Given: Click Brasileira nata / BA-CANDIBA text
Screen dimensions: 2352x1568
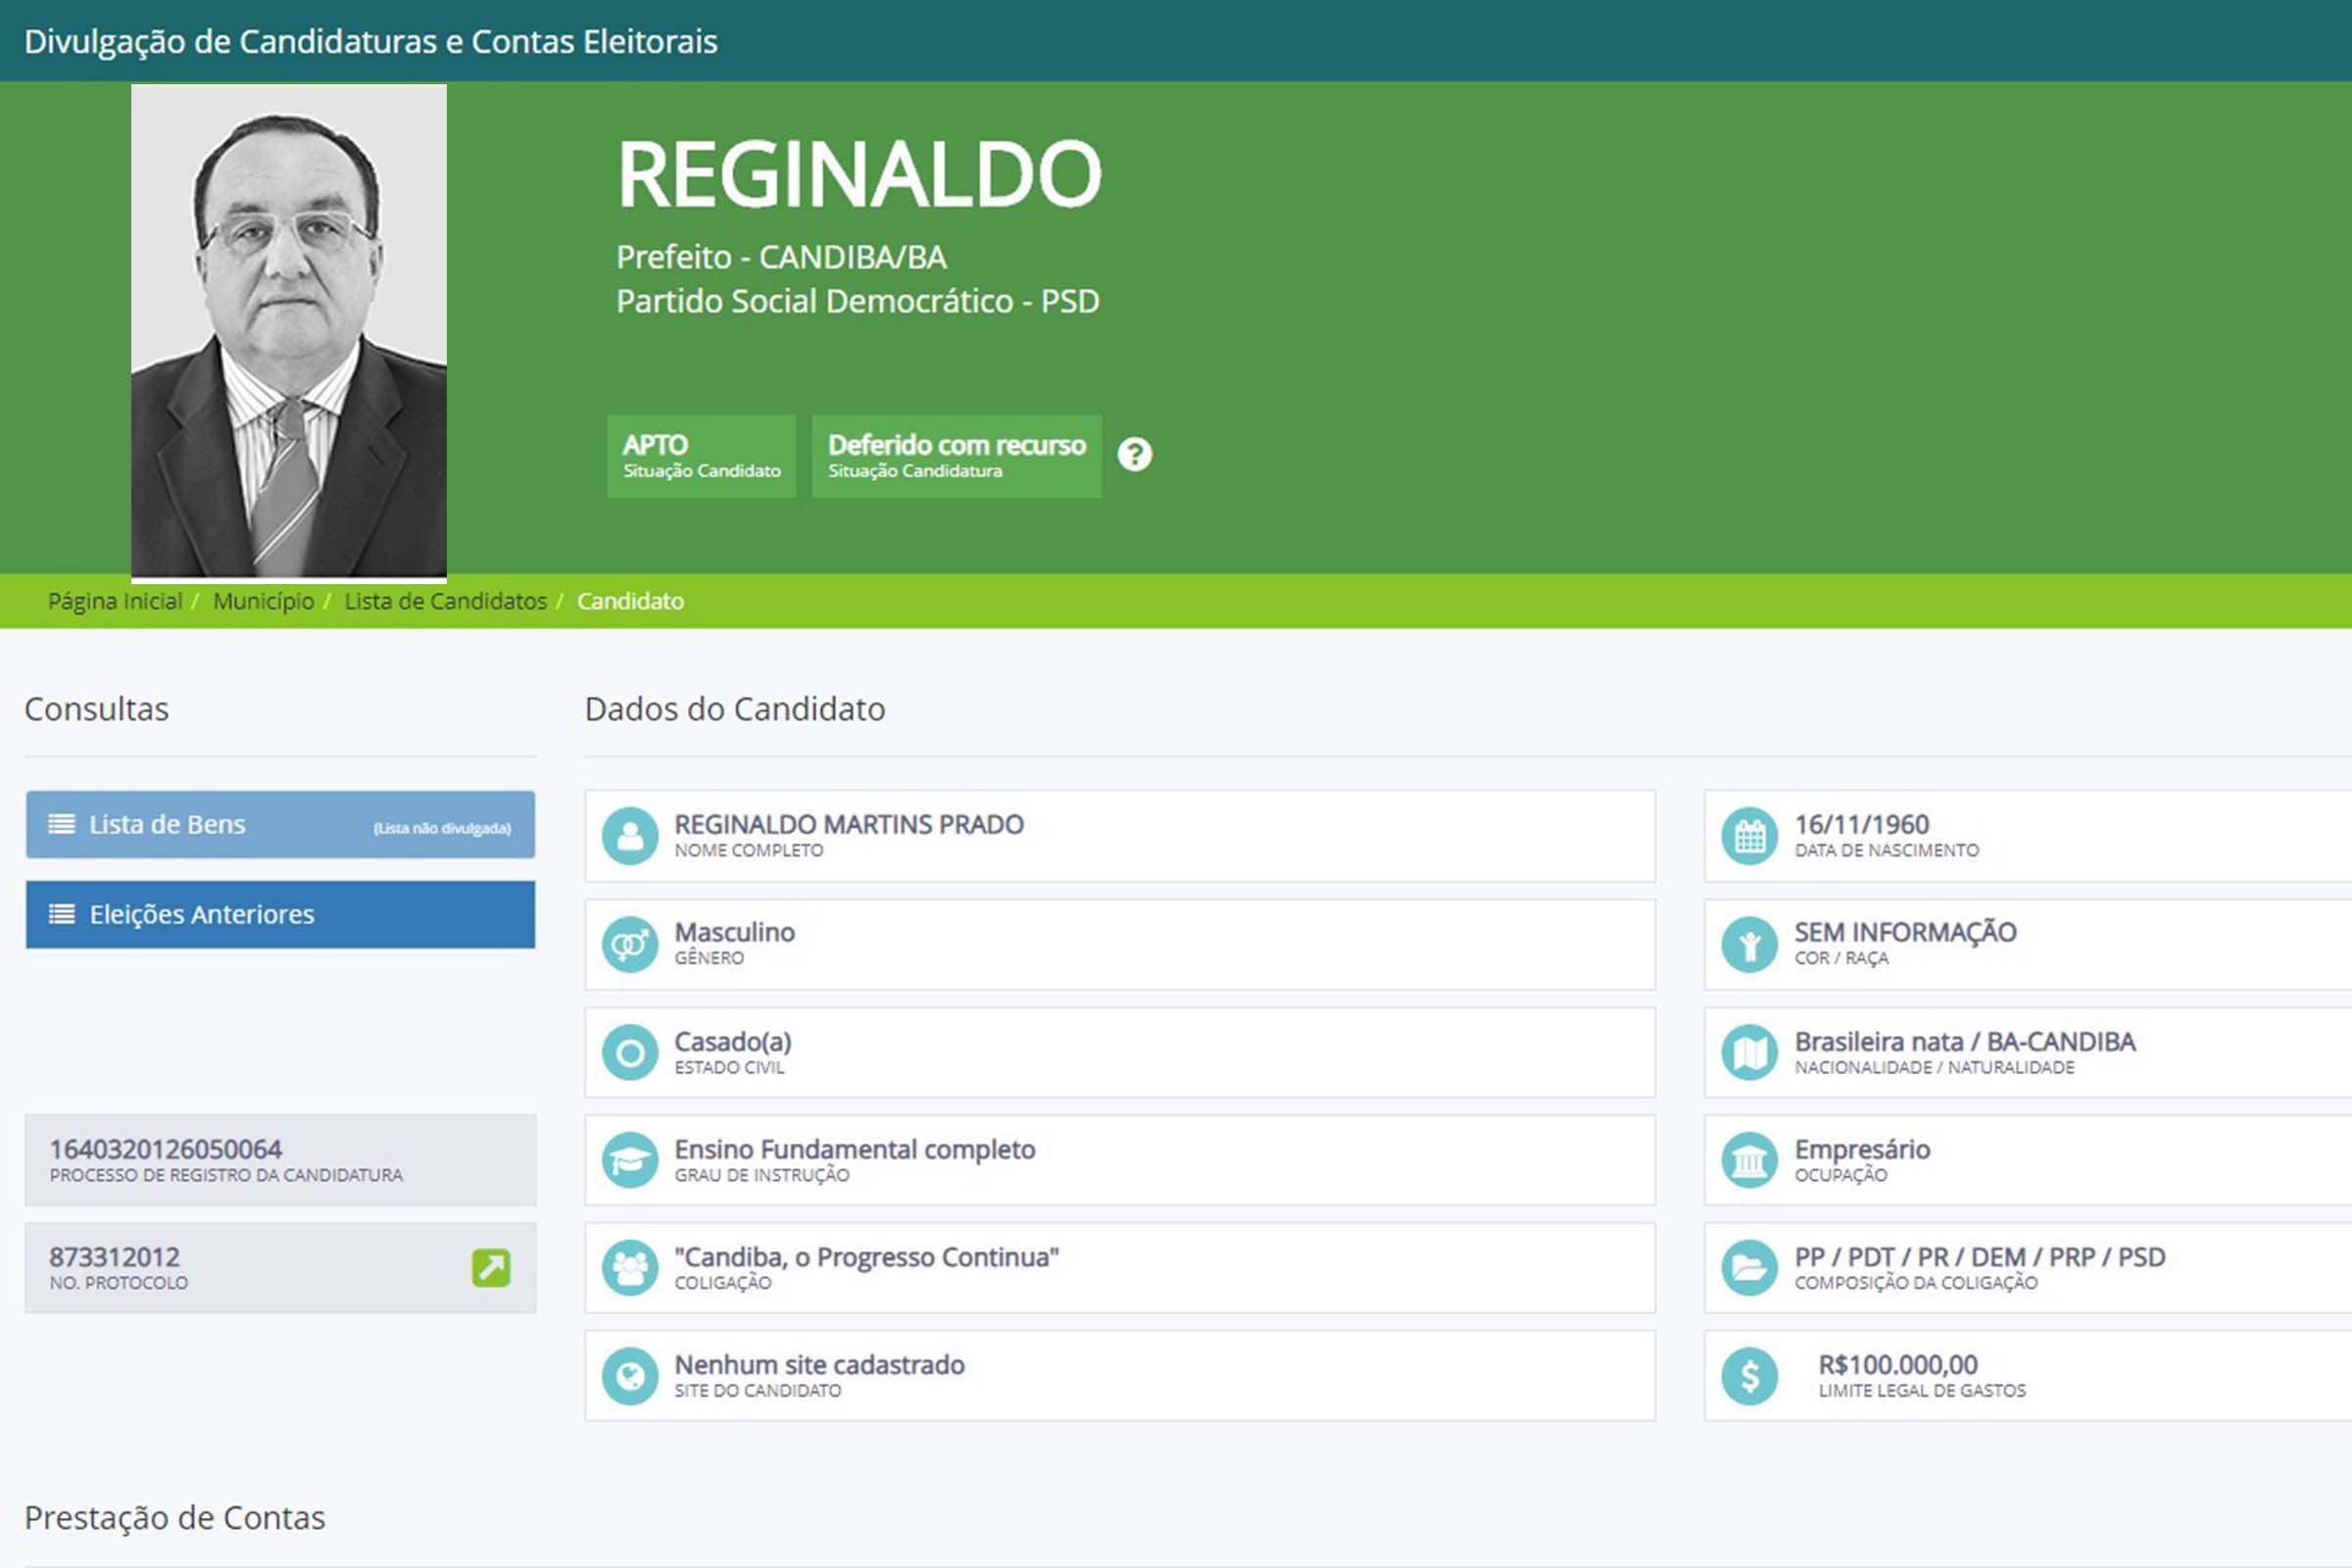Looking at the screenshot, I should click(x=1965, y=1042).
